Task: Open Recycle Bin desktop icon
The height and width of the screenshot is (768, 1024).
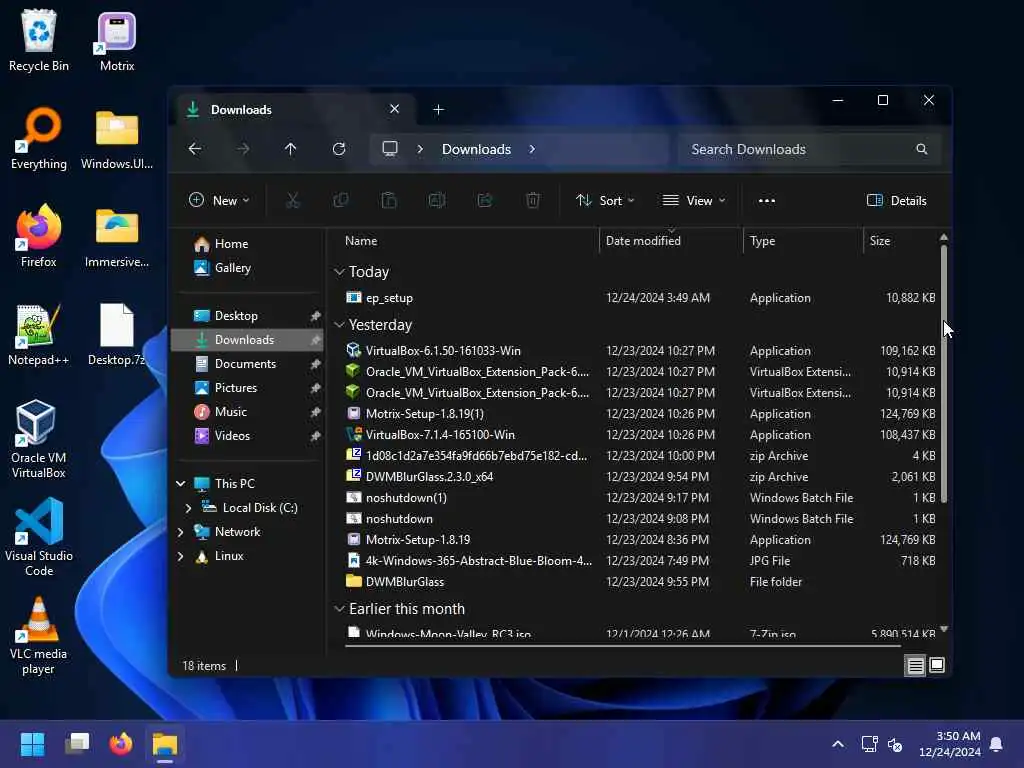Action: [39, 40]
